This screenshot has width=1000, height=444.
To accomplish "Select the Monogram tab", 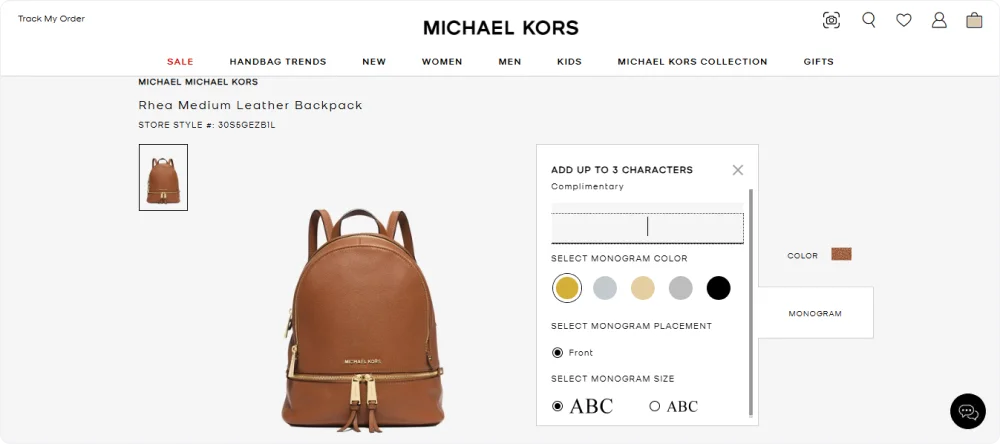I will click(x=815, y=313).
